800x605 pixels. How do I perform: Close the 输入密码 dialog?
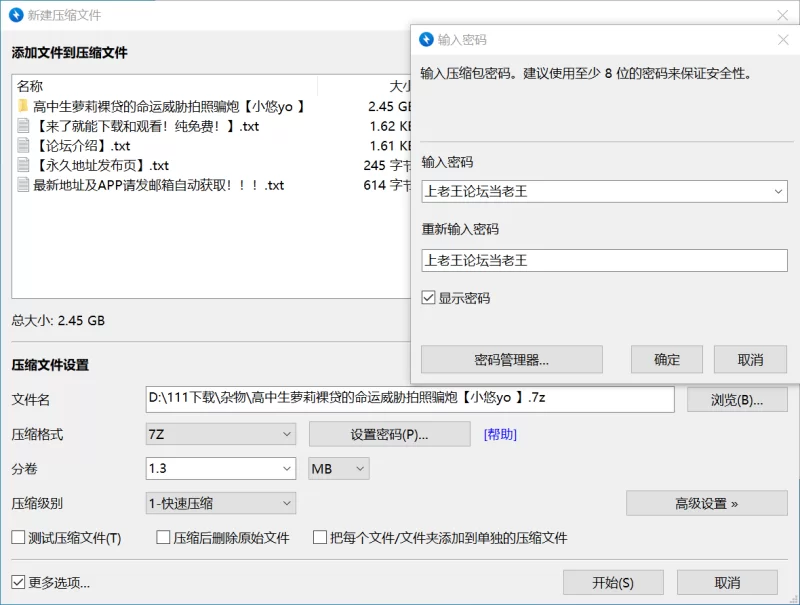tap(783, 39)
